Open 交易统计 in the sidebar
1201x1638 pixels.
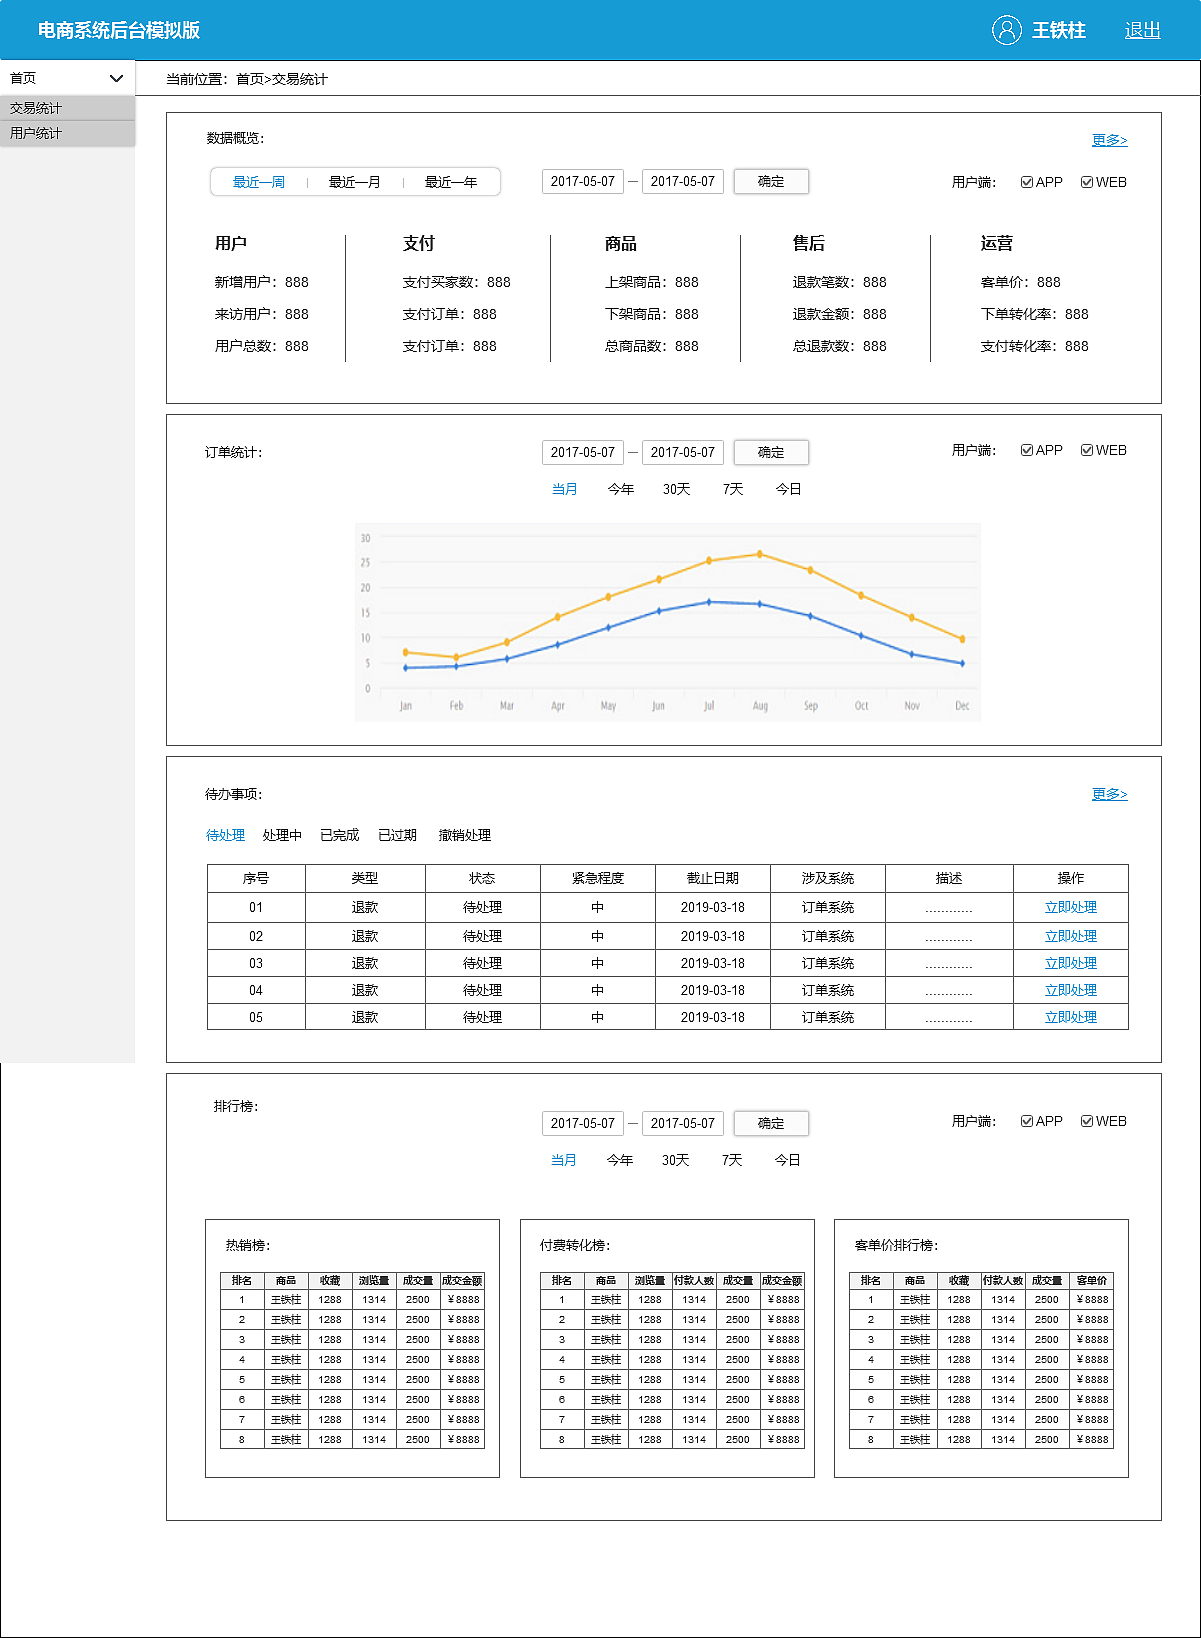pos(67,108)
